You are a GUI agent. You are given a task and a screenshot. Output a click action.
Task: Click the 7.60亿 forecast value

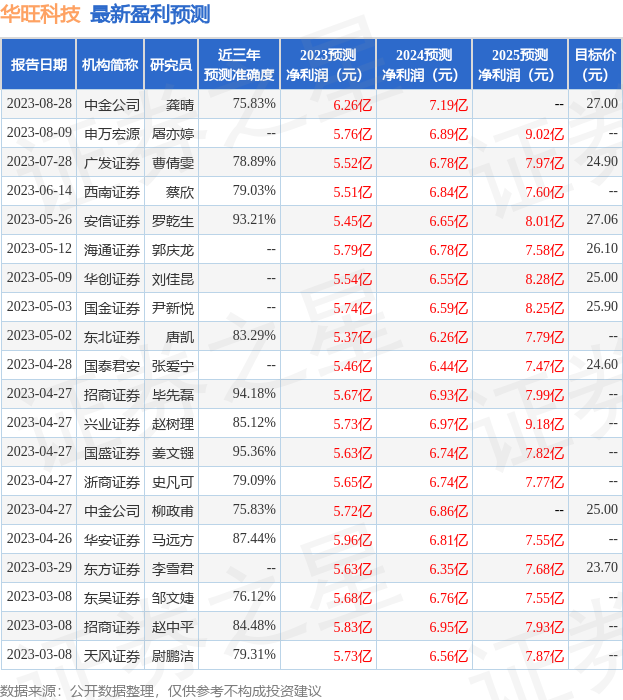pyautogui.click(x=544, y=192)
